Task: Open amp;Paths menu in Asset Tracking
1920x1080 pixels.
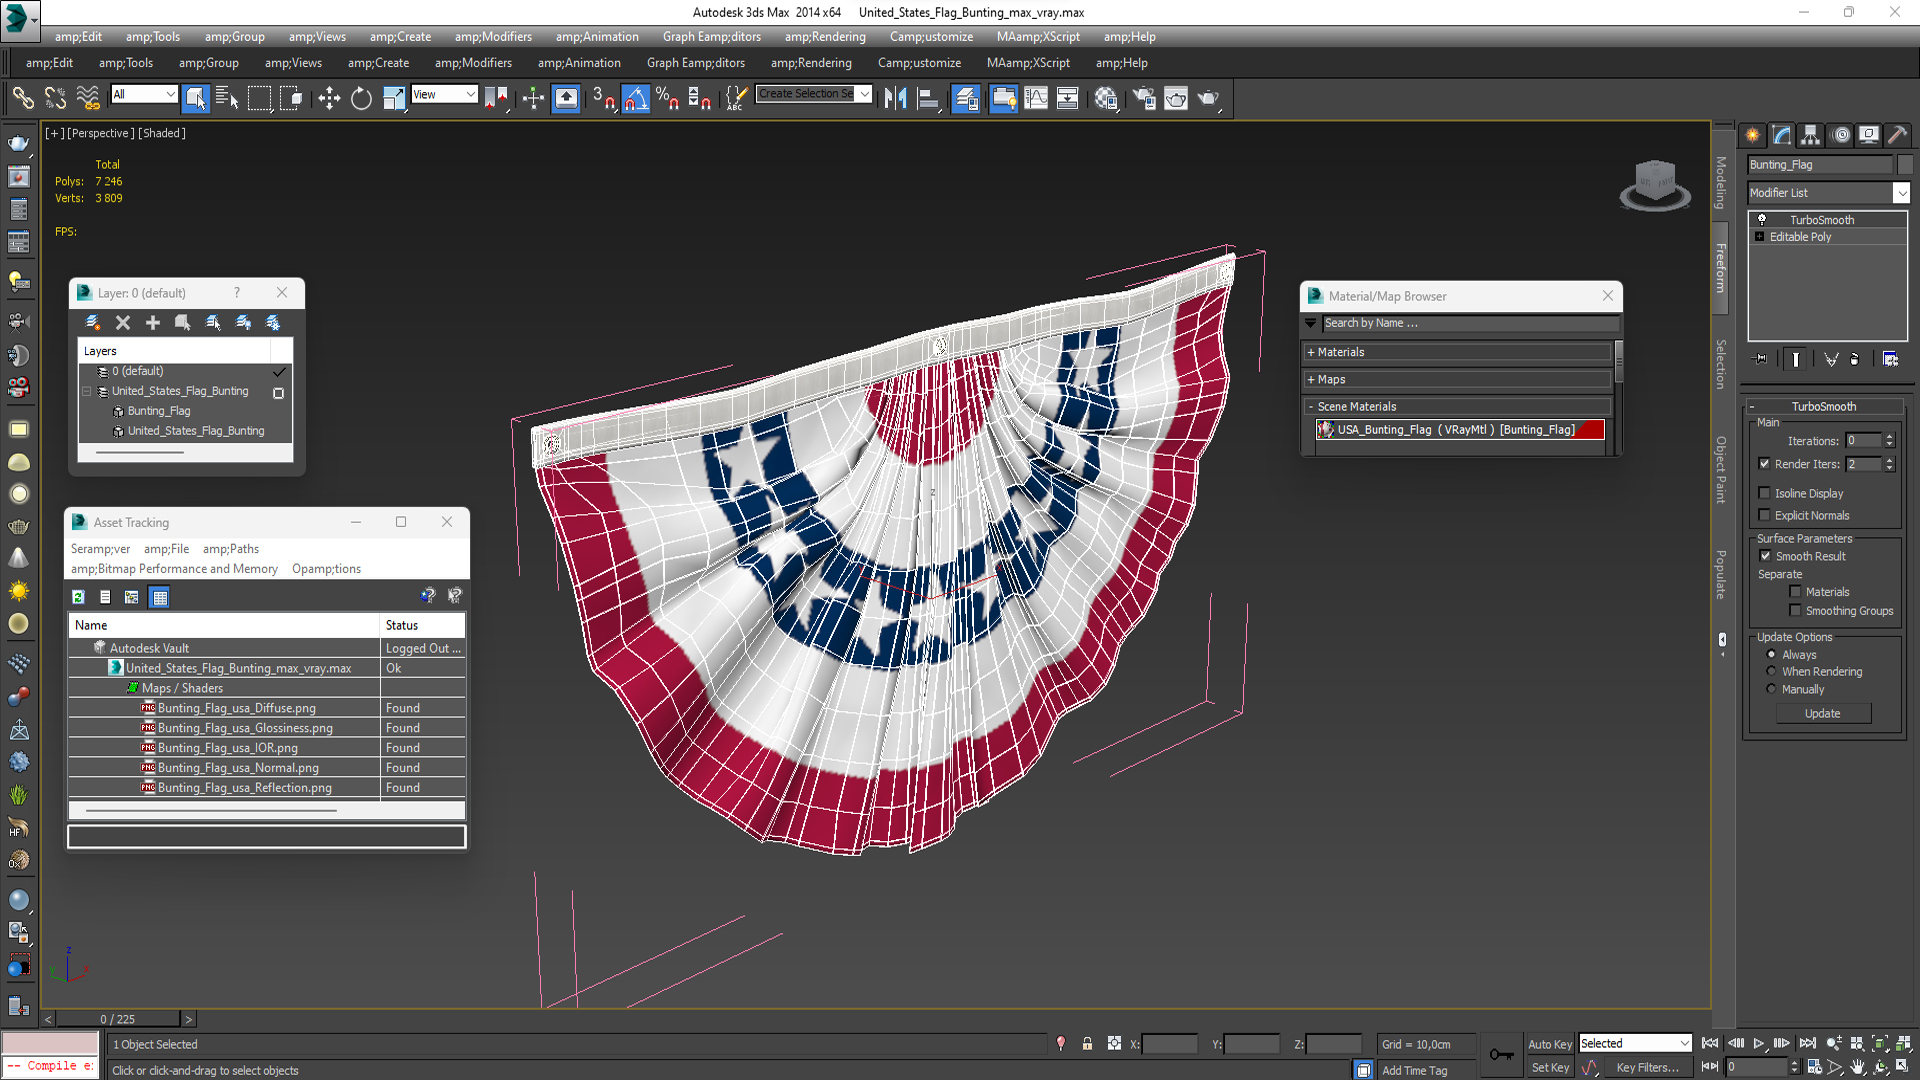Action: click(x=231, y=549)
